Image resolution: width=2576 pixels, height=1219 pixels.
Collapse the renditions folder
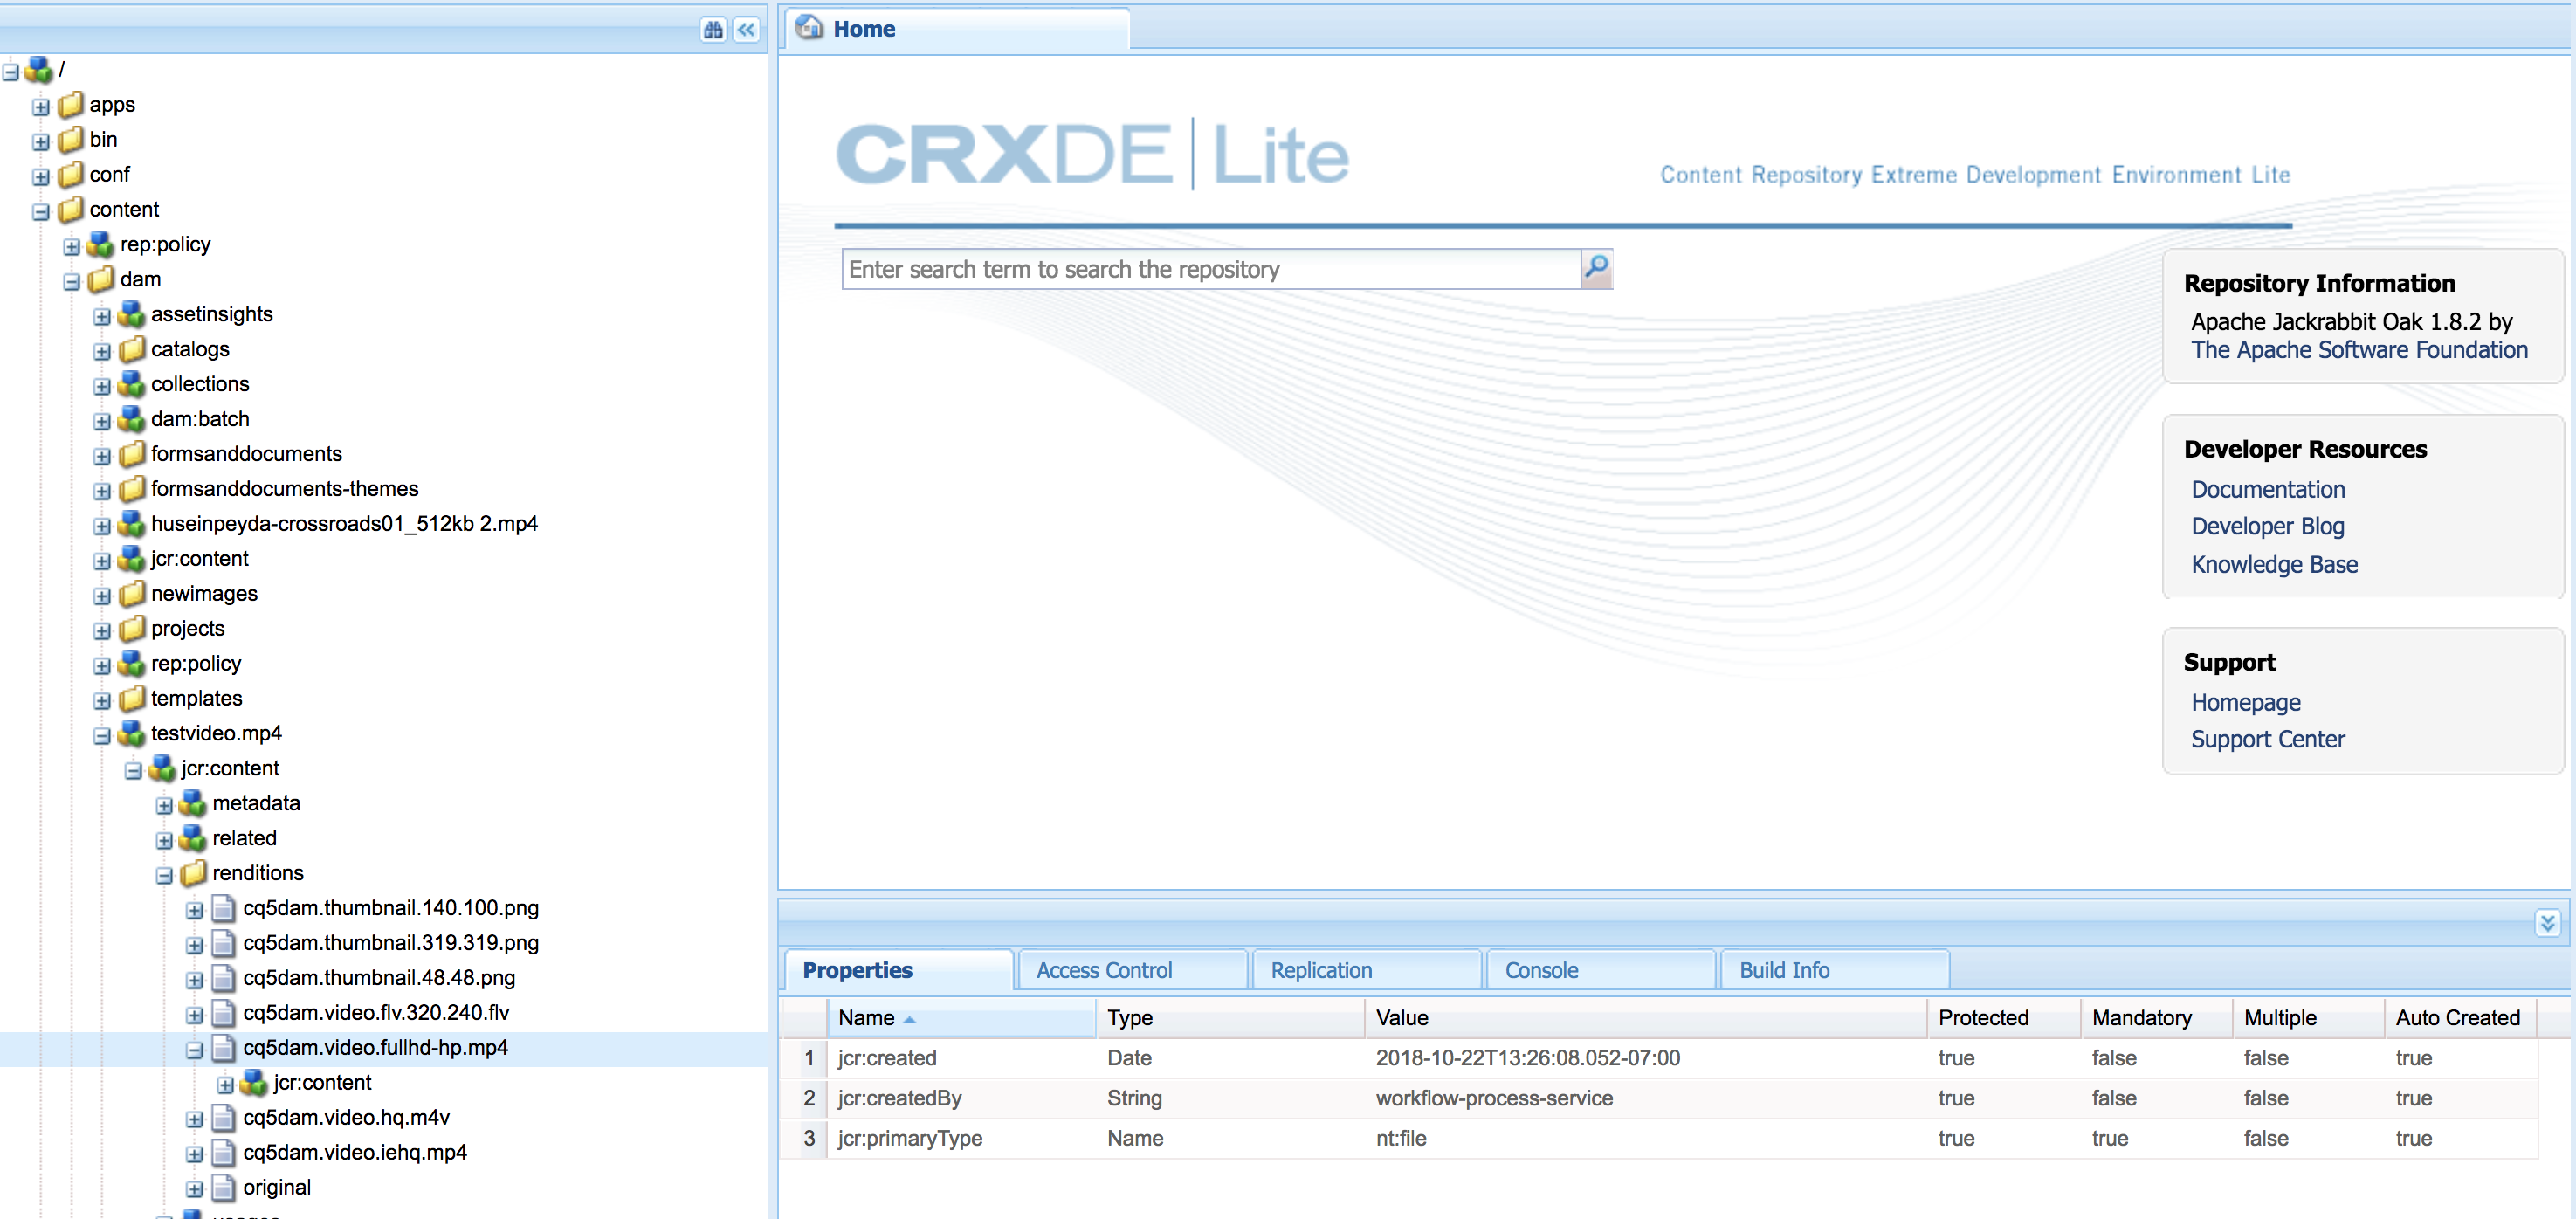tap(164, 875)
